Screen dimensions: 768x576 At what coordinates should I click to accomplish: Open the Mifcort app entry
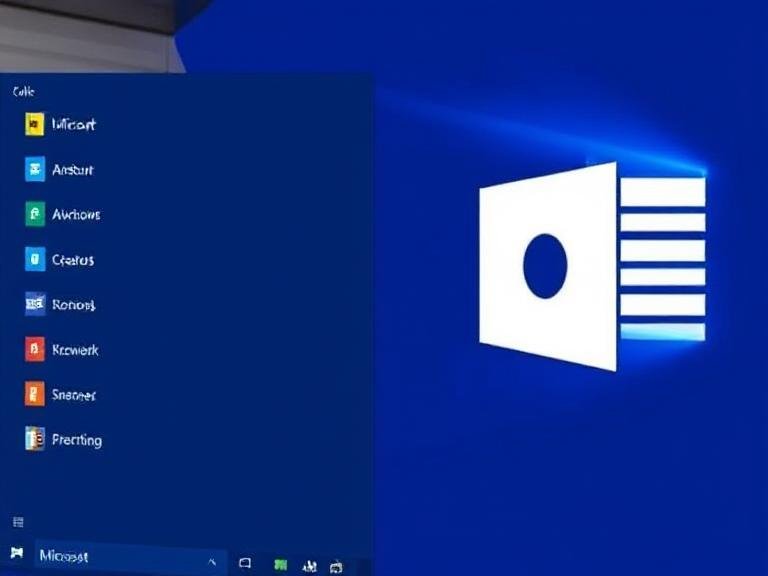[x=73, y=124]
